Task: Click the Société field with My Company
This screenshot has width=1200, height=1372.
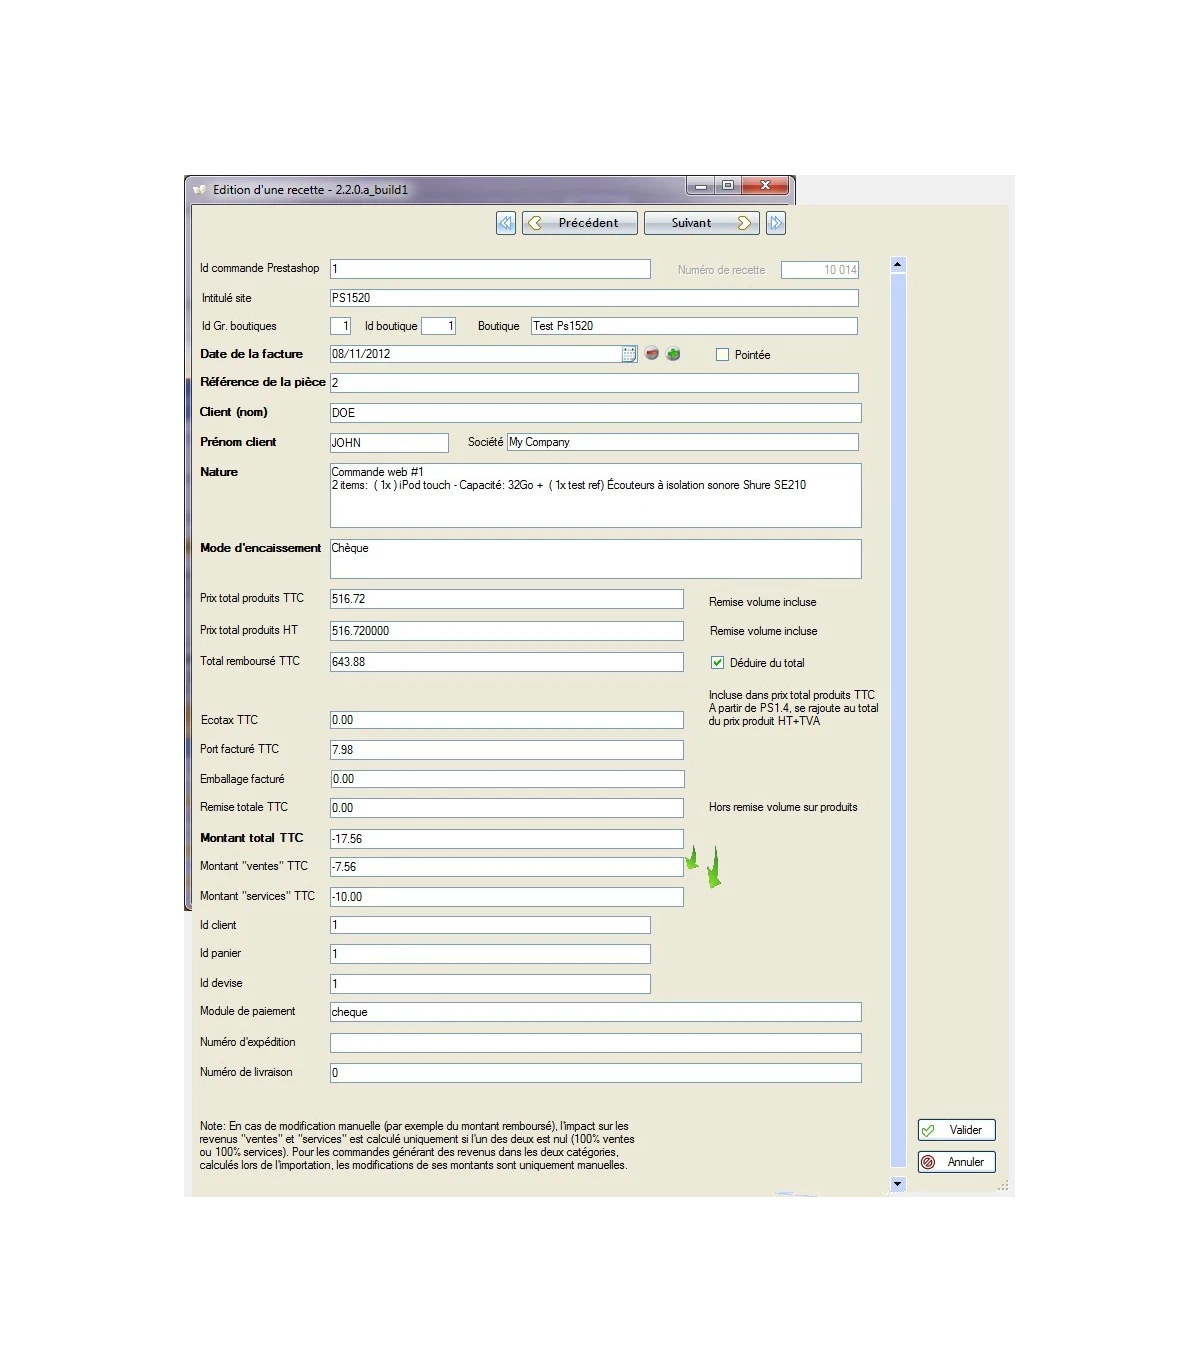Action: pyautogui.click(x=683, y=442)
